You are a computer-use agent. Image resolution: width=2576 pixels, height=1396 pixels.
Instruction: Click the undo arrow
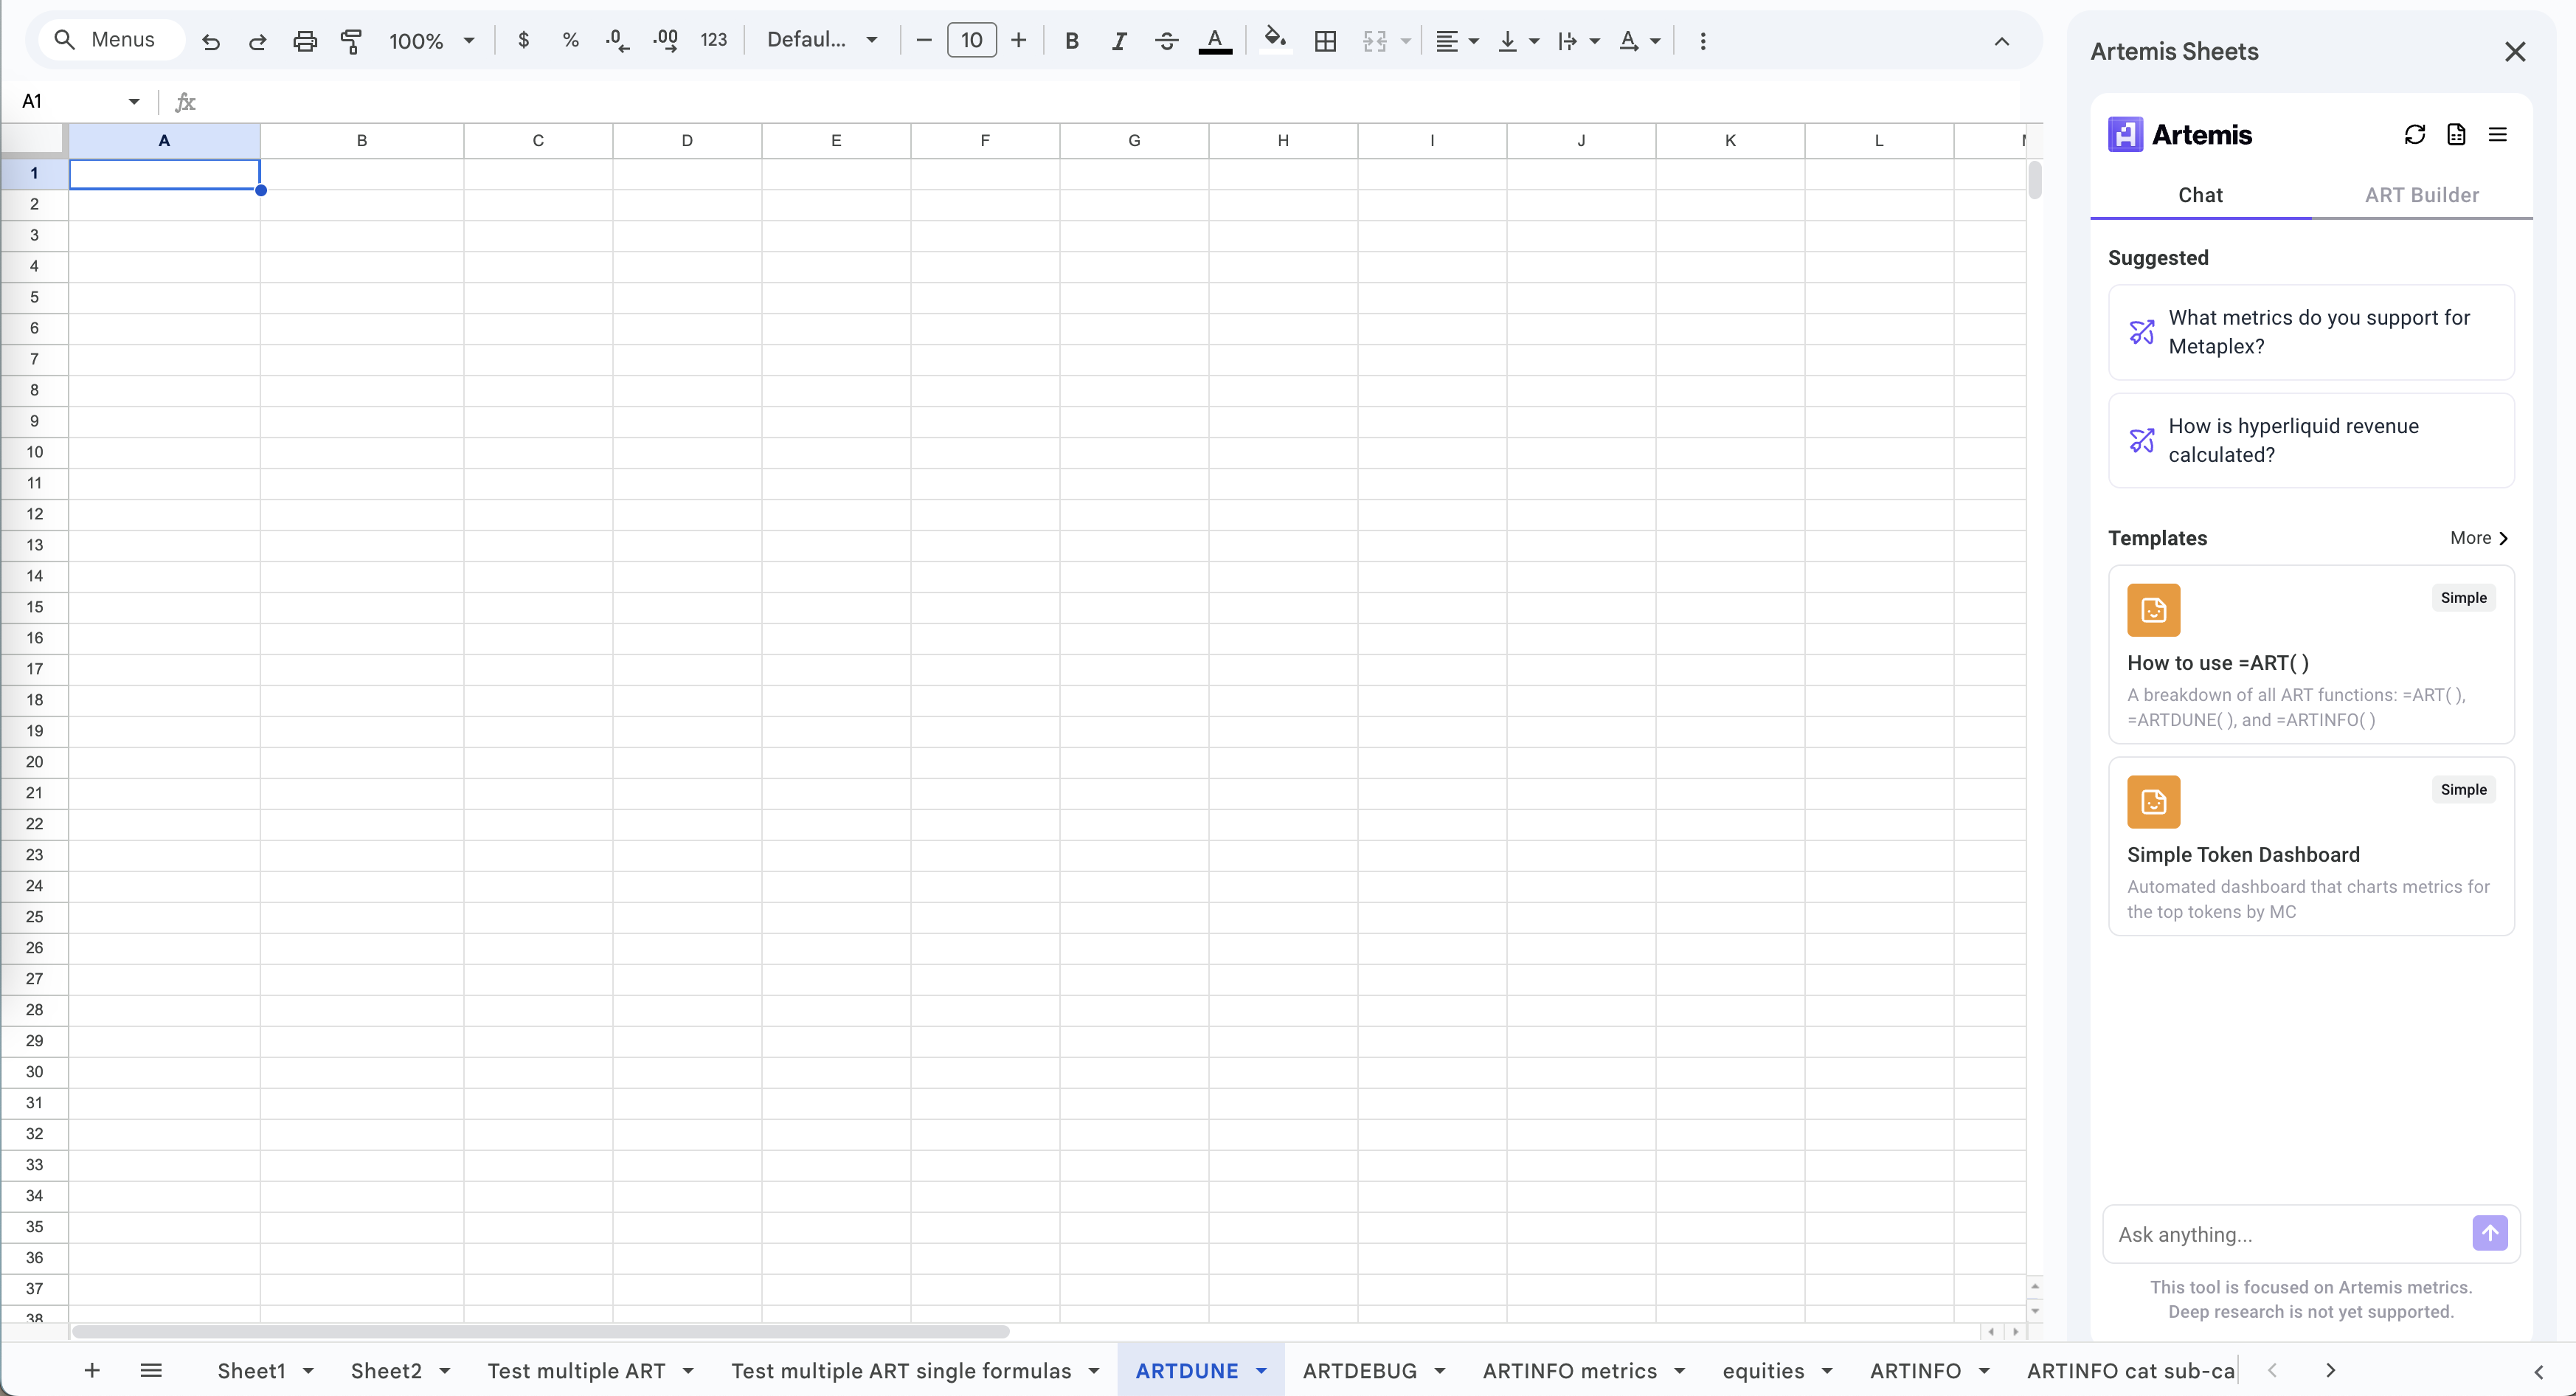coord(210,41)
